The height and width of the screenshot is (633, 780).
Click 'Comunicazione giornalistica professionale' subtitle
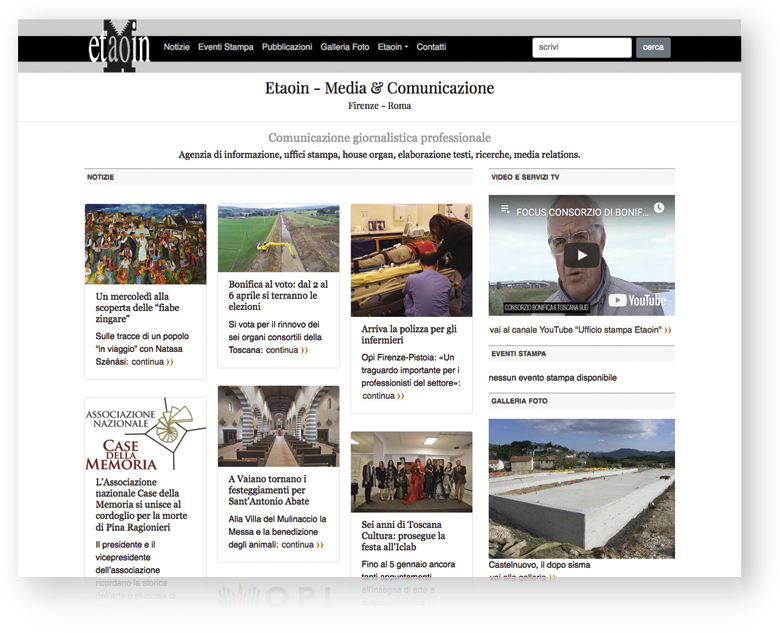tap(380, 138)
